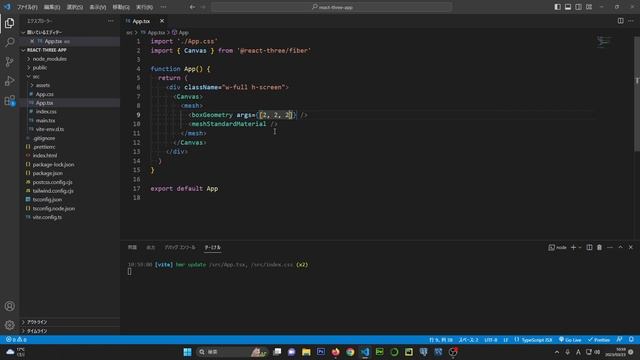Image resolution: width=640 pixels, height=360 pixels.
Task: Open main.tsx in explorer
Action: [x=45, y=120]
